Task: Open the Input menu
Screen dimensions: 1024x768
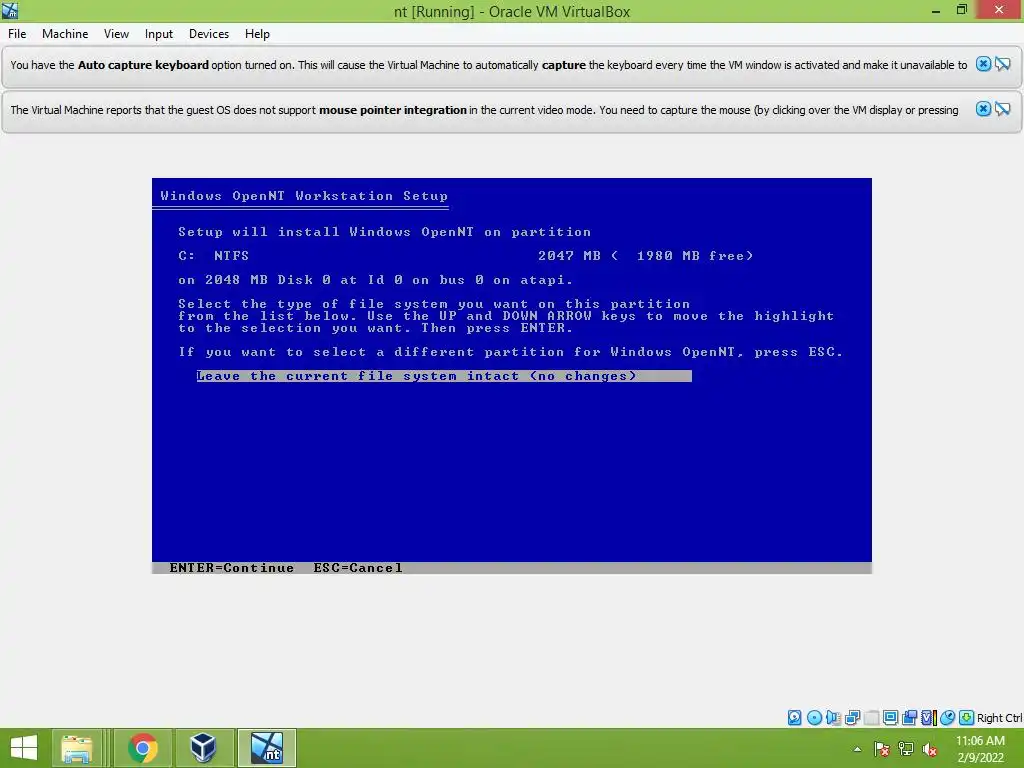Action: (159, 34)
